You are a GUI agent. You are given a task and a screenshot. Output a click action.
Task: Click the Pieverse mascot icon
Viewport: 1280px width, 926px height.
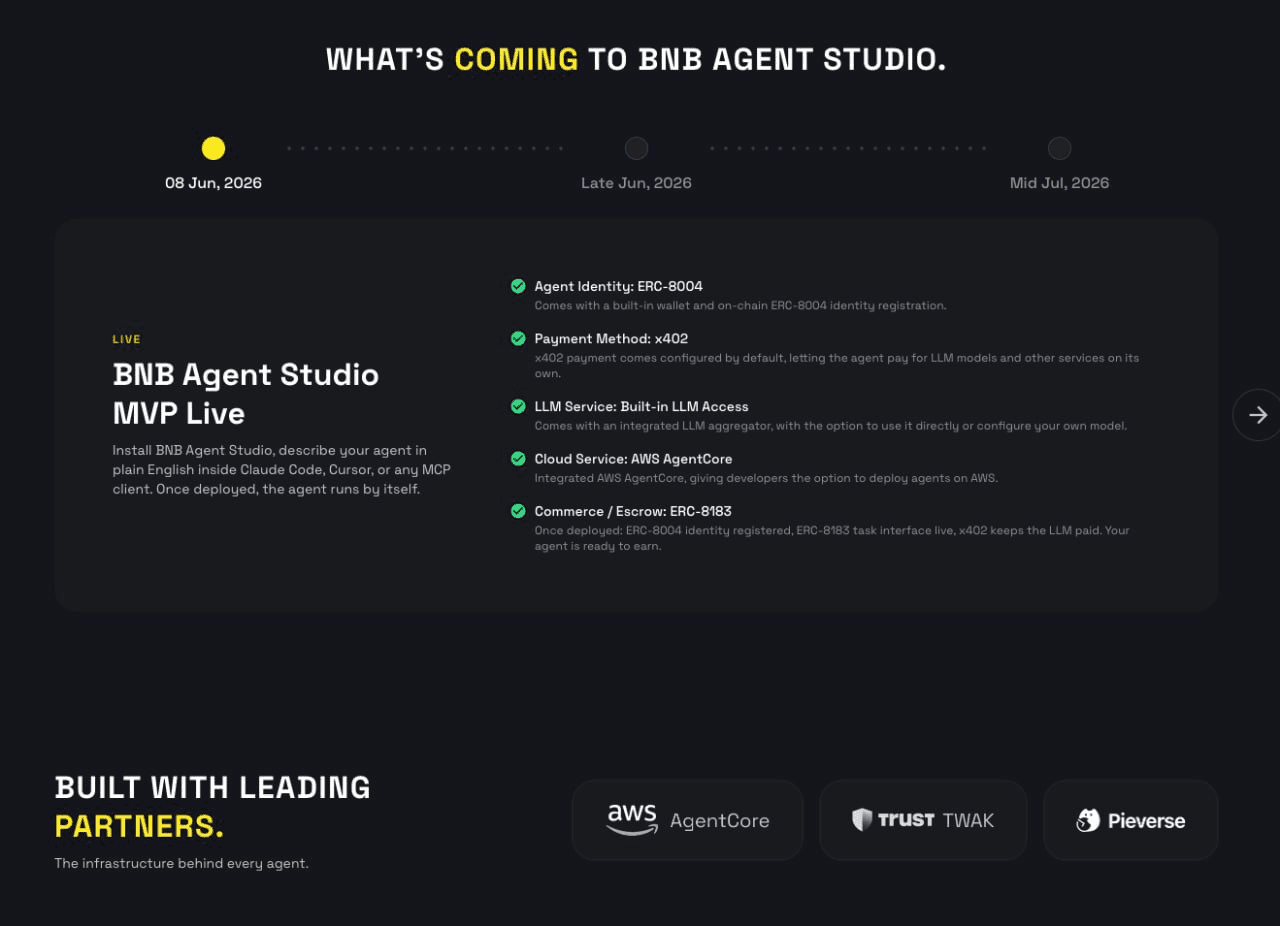(x=1088, y=820)
